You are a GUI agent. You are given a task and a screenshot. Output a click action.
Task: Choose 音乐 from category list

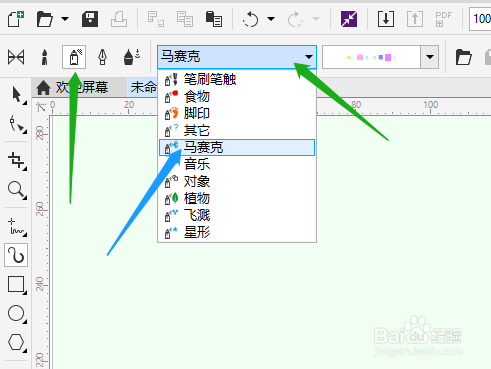(x=237, y=164)
